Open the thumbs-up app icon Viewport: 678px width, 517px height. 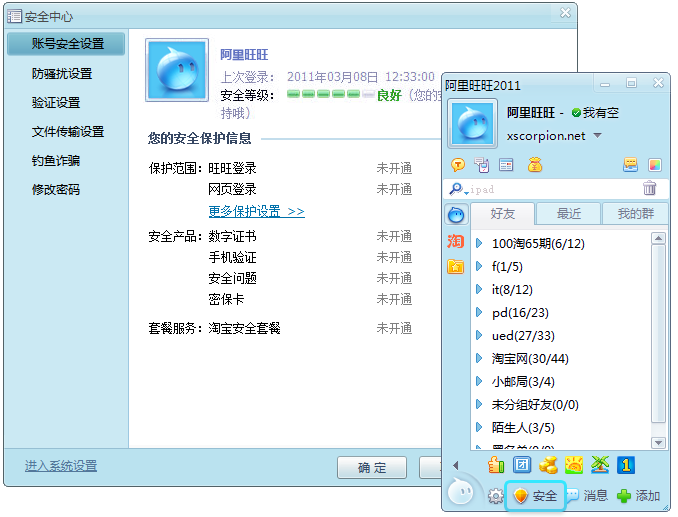pos(496,465)
